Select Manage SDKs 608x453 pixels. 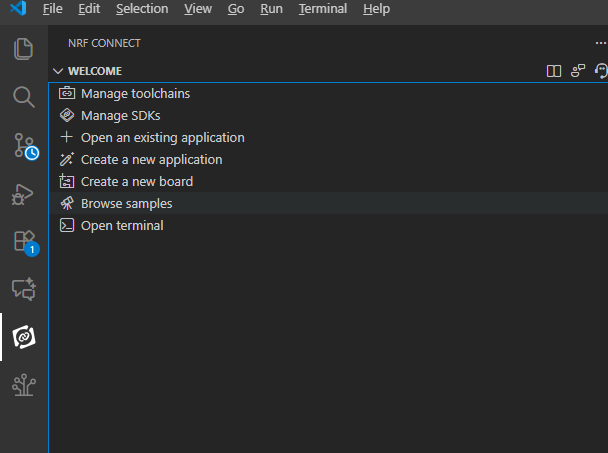(328, 116)
